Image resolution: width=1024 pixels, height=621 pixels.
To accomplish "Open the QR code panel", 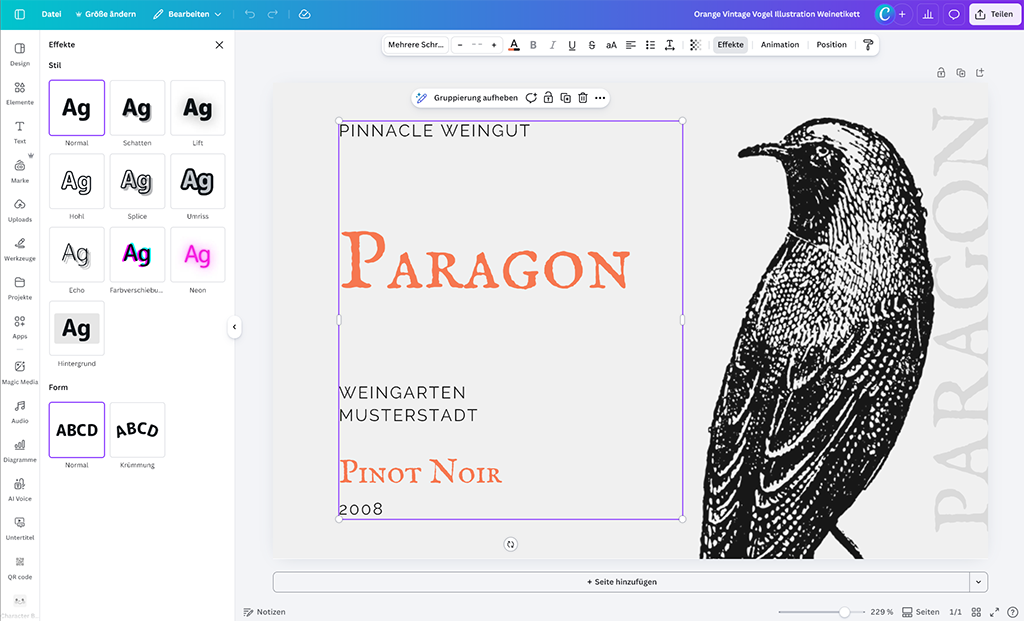I will (20, 568).
